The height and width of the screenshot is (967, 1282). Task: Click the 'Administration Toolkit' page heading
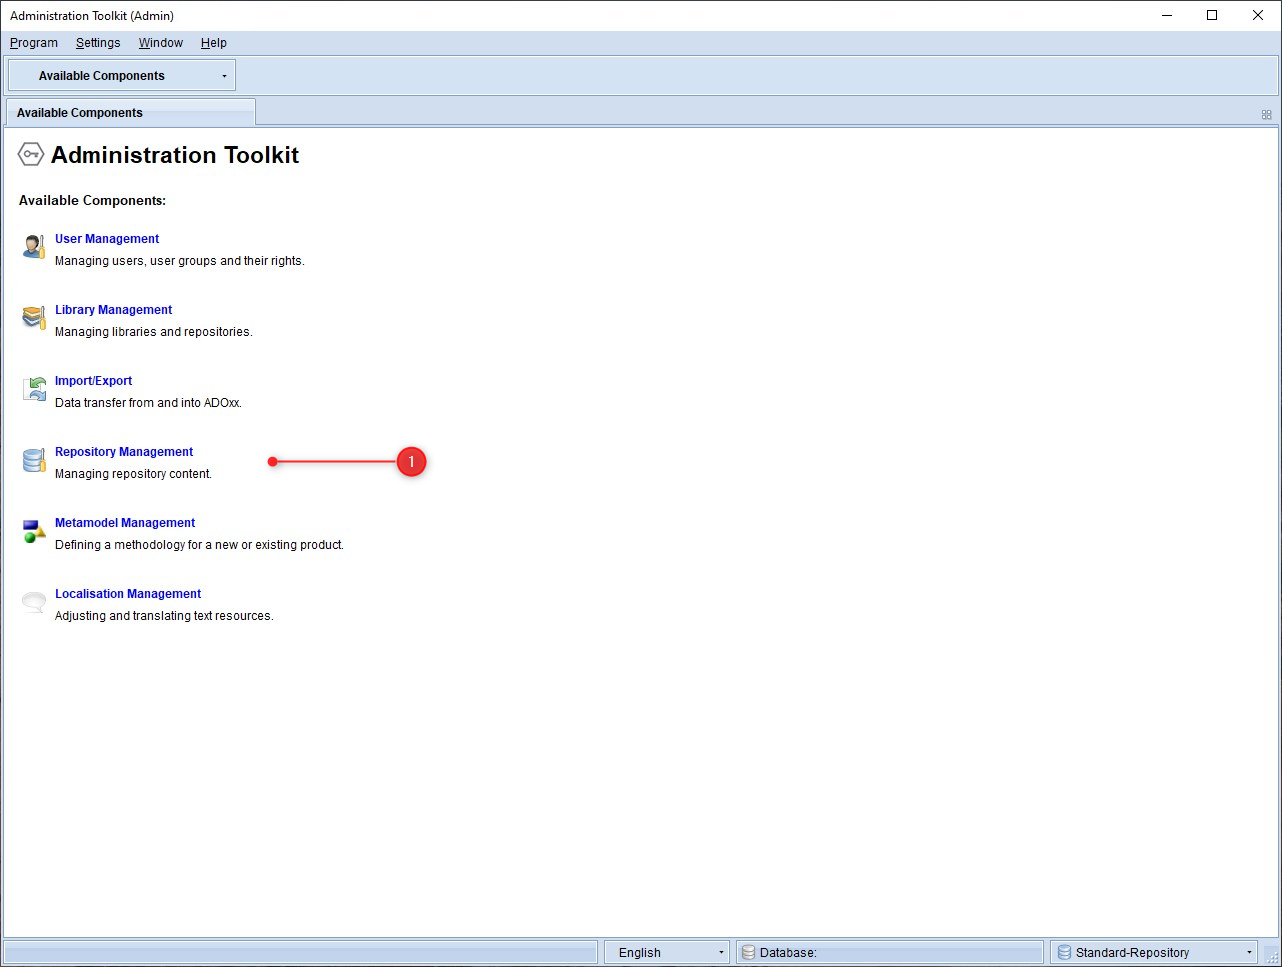click(175, 155)
